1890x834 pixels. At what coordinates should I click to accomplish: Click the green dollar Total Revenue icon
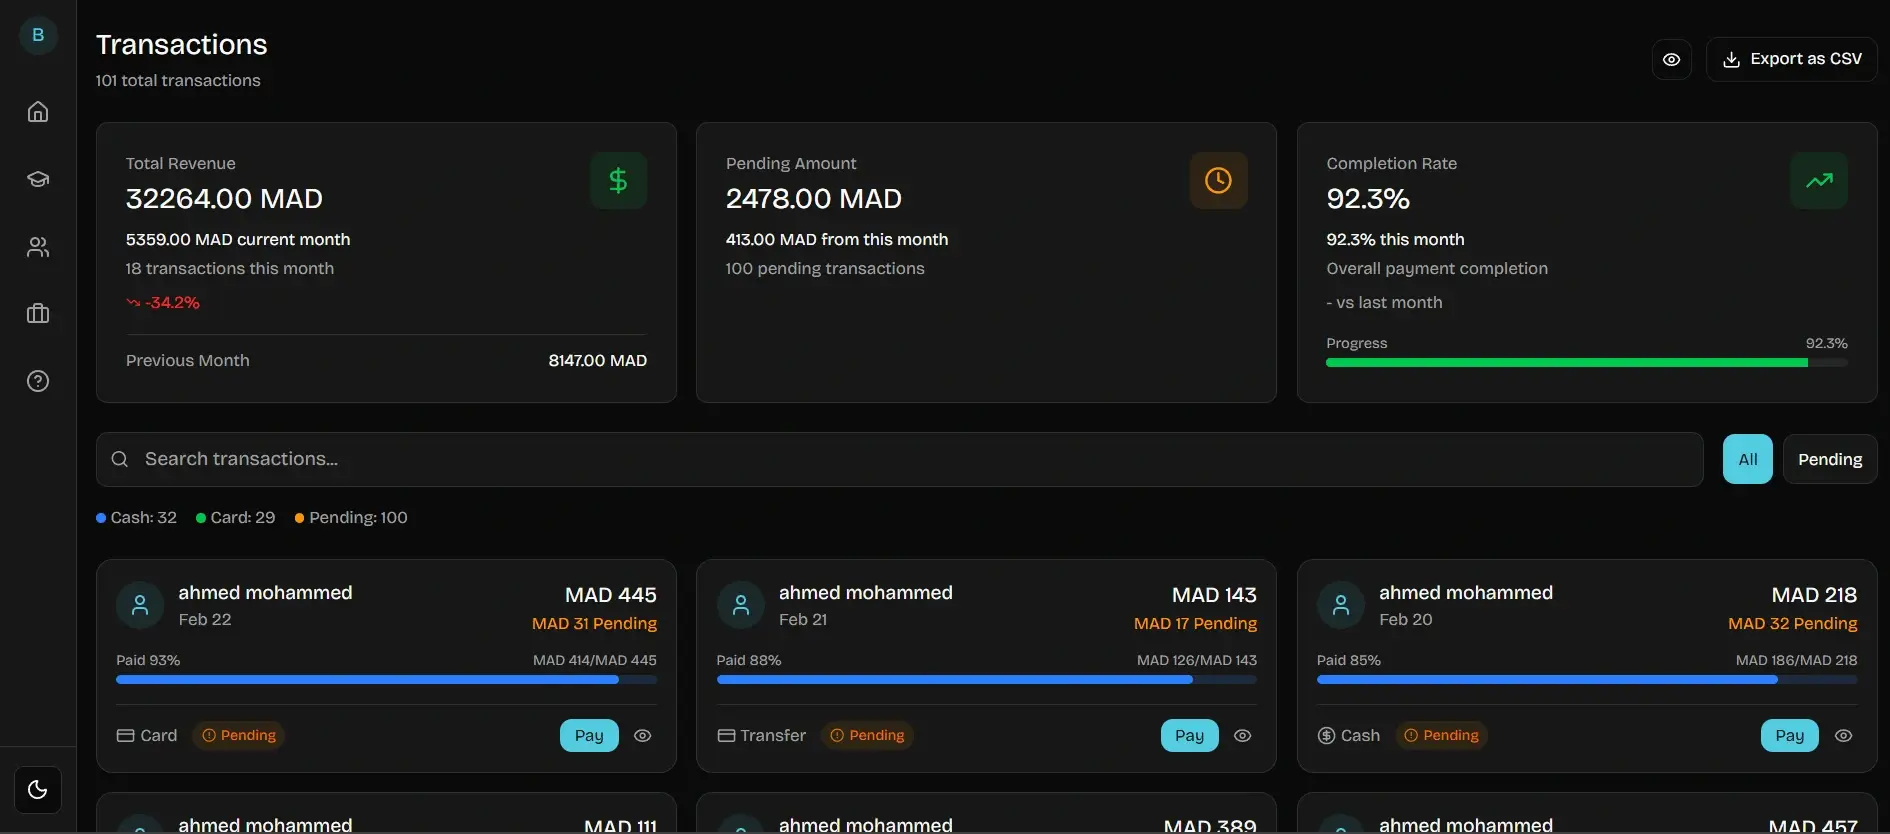(x=618, y=181)
